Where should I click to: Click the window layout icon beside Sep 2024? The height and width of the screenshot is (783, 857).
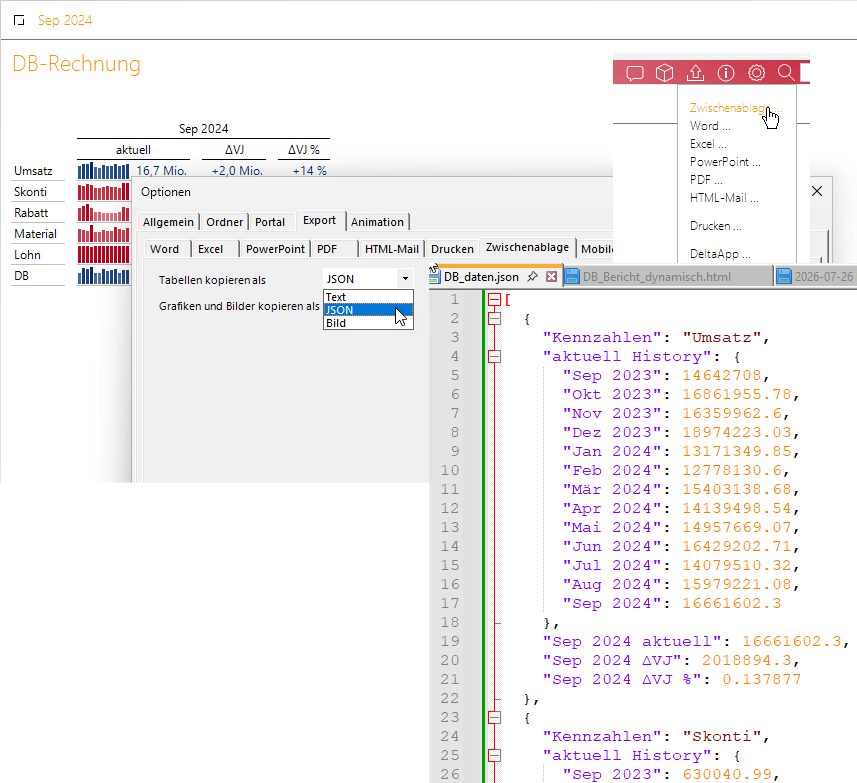[x=19, y=21]
